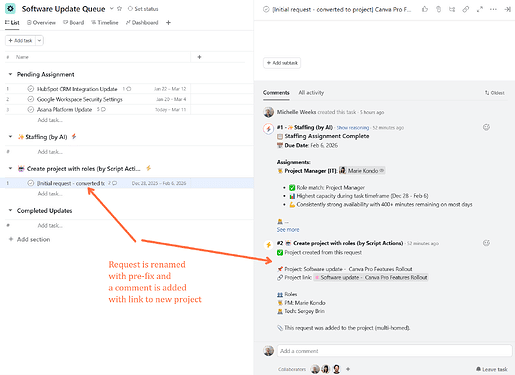This screenshot has width=515, height=375.
Task: Add task under Pending Assignment
Action: 50,120
